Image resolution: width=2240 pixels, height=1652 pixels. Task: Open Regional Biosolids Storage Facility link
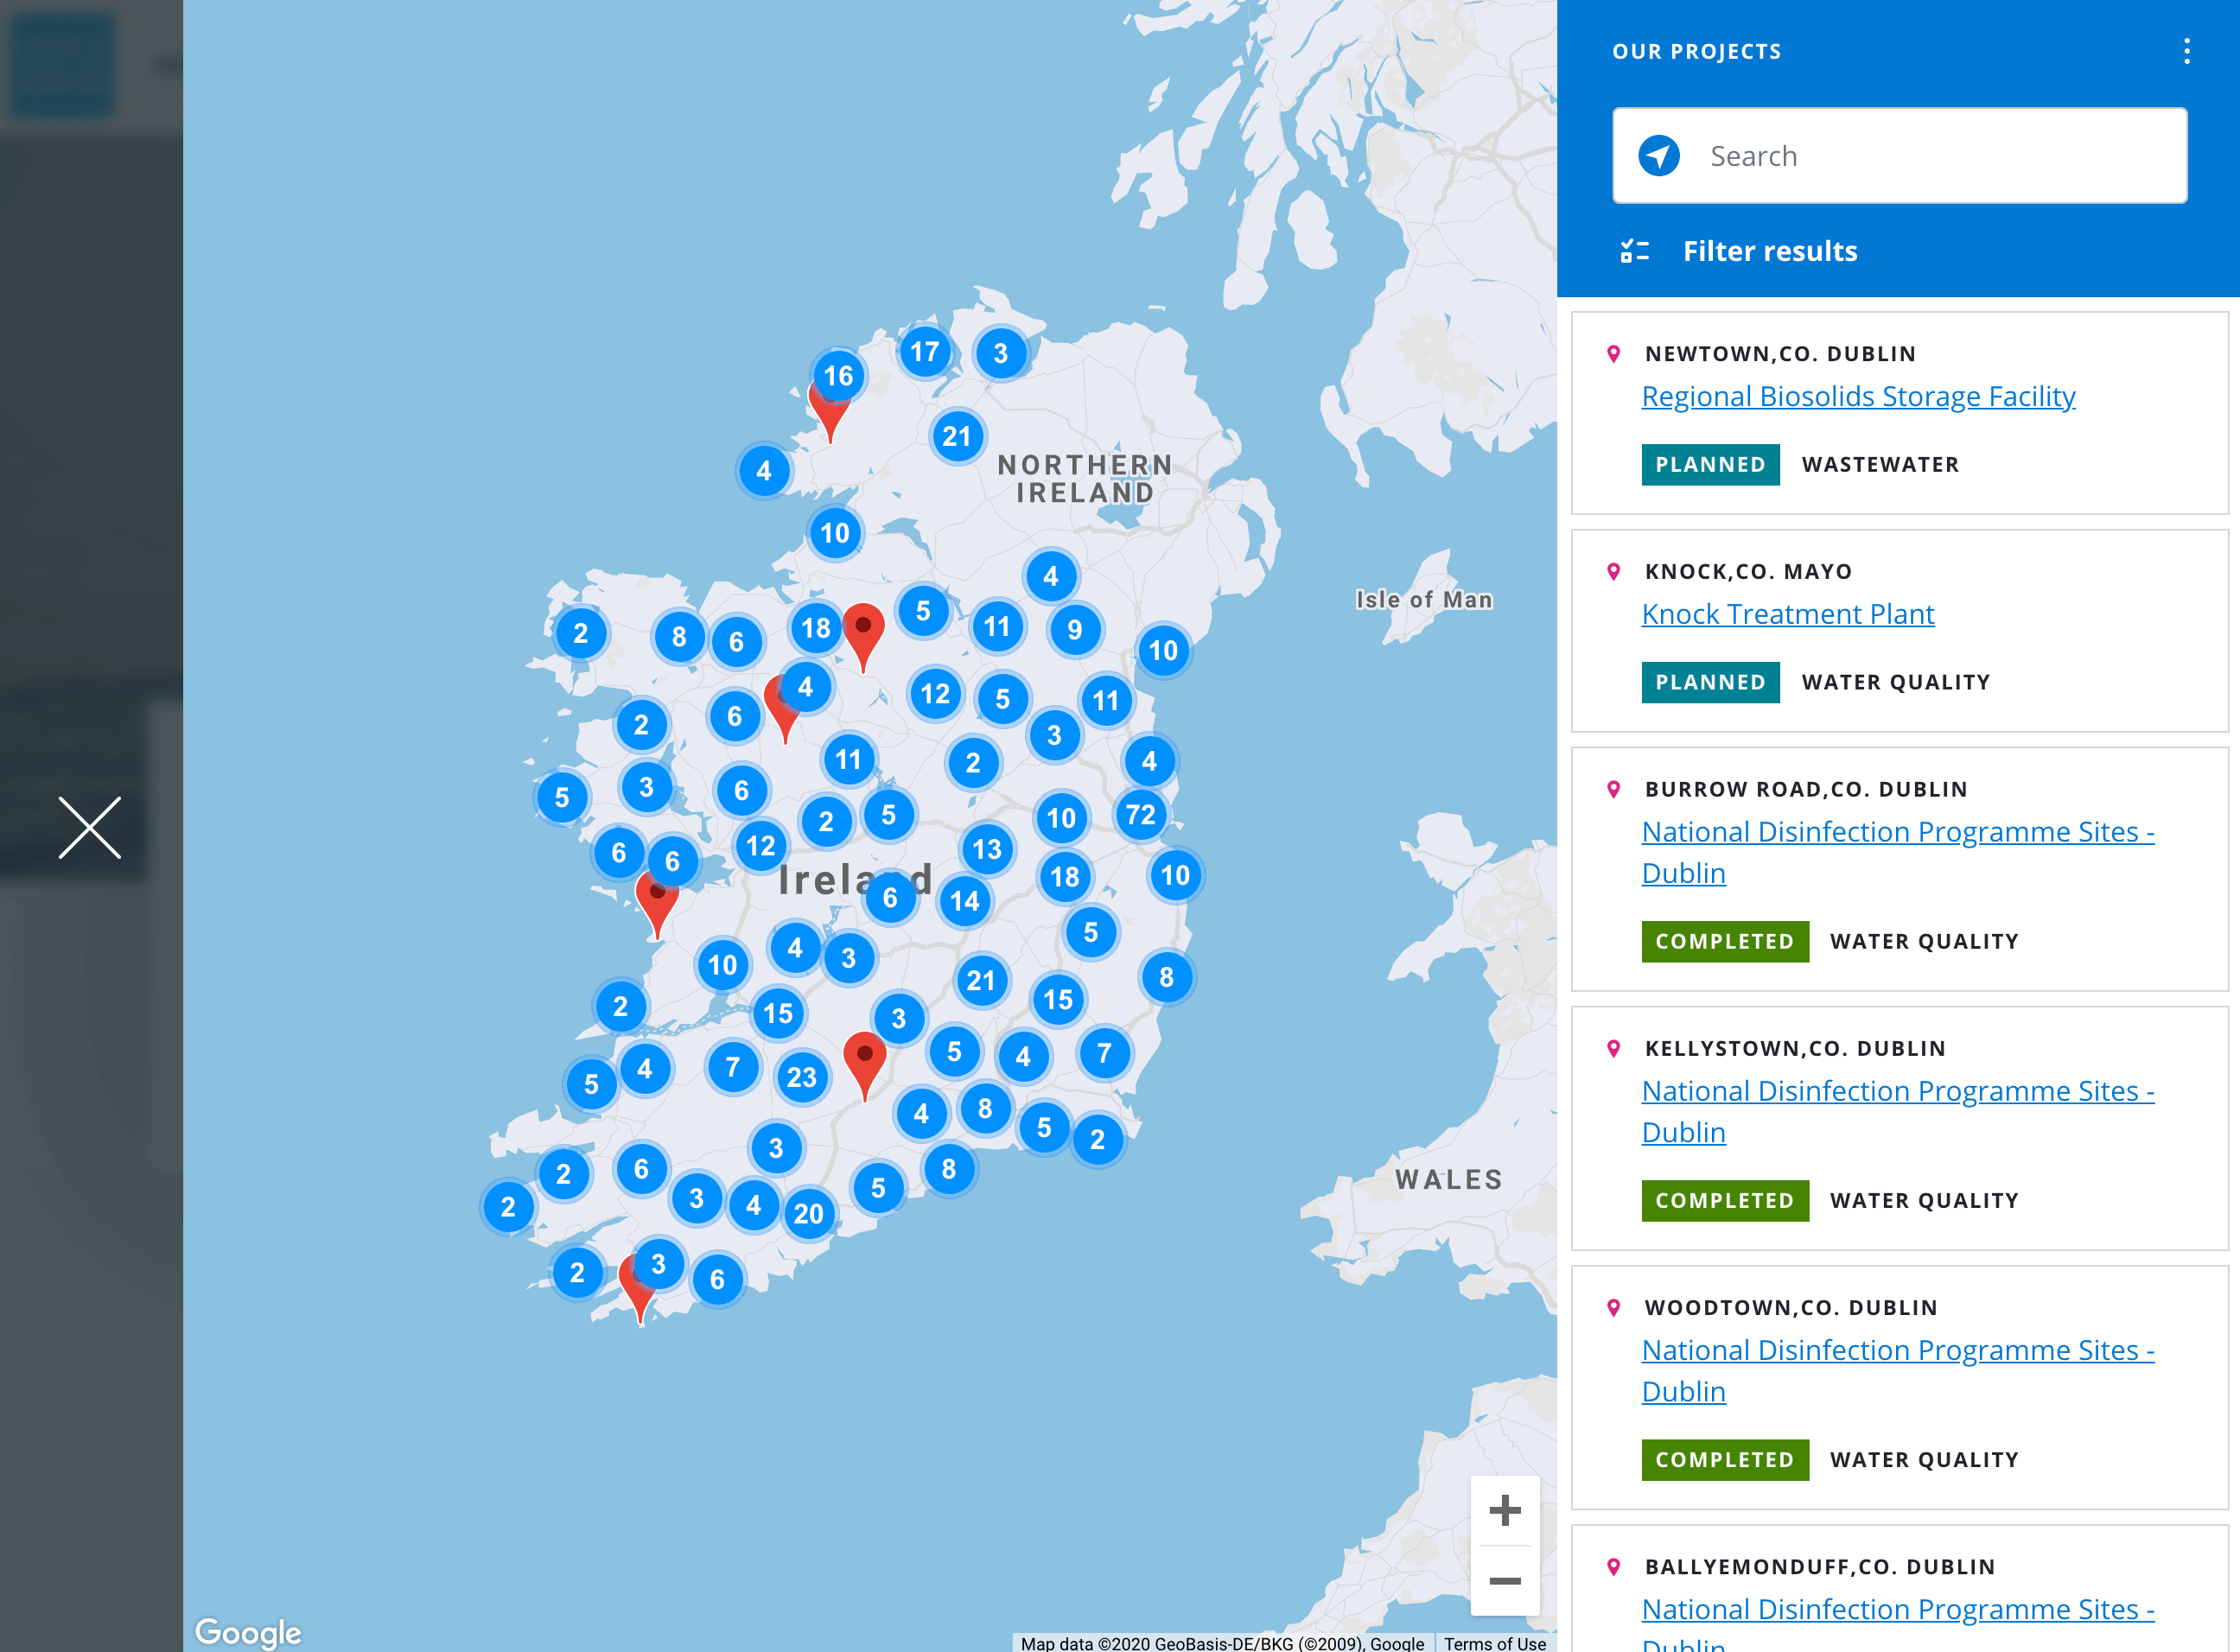click(1858, 396)
